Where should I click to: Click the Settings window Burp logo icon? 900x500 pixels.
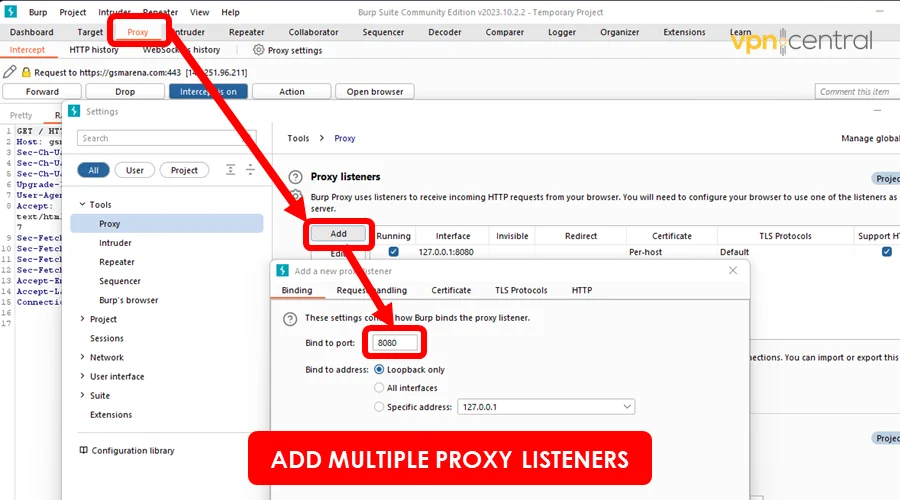point(74,111)
